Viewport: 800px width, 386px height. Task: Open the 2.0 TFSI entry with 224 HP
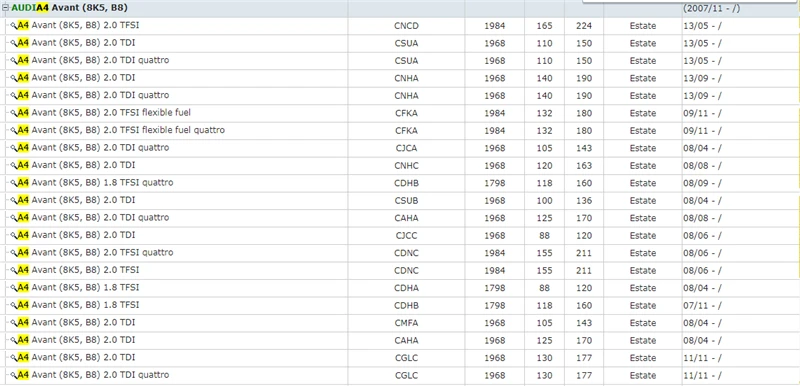point(79,25)
